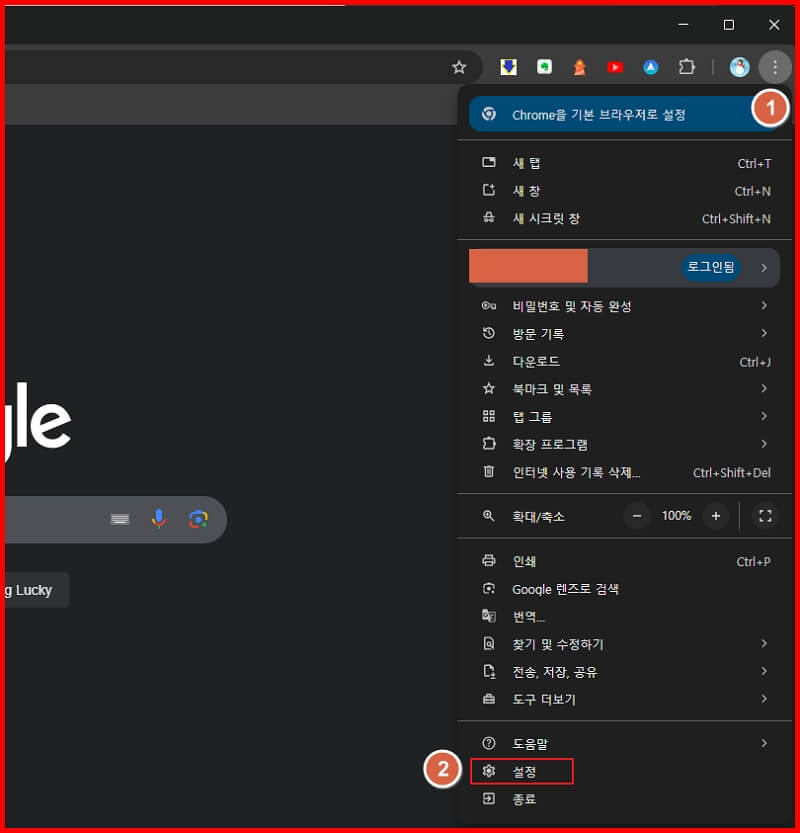Open a new window (새 창)
800x833 pixels.
(x=626, y=191)
